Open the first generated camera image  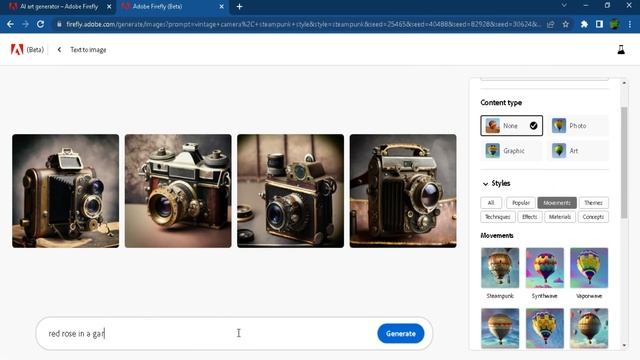(x=66, y=191)
